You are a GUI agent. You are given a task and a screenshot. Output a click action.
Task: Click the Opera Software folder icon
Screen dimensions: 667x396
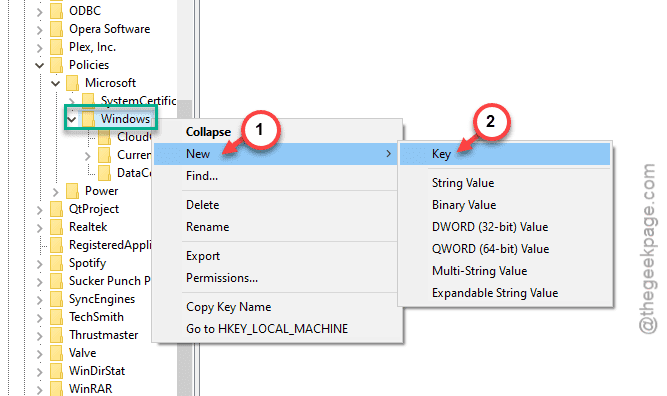[x=56, y=29]
